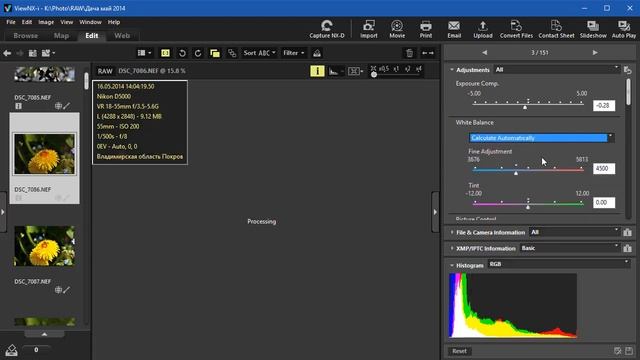
Task: Click the linked squares toolbar icon
Action: [x=232, y=53]
